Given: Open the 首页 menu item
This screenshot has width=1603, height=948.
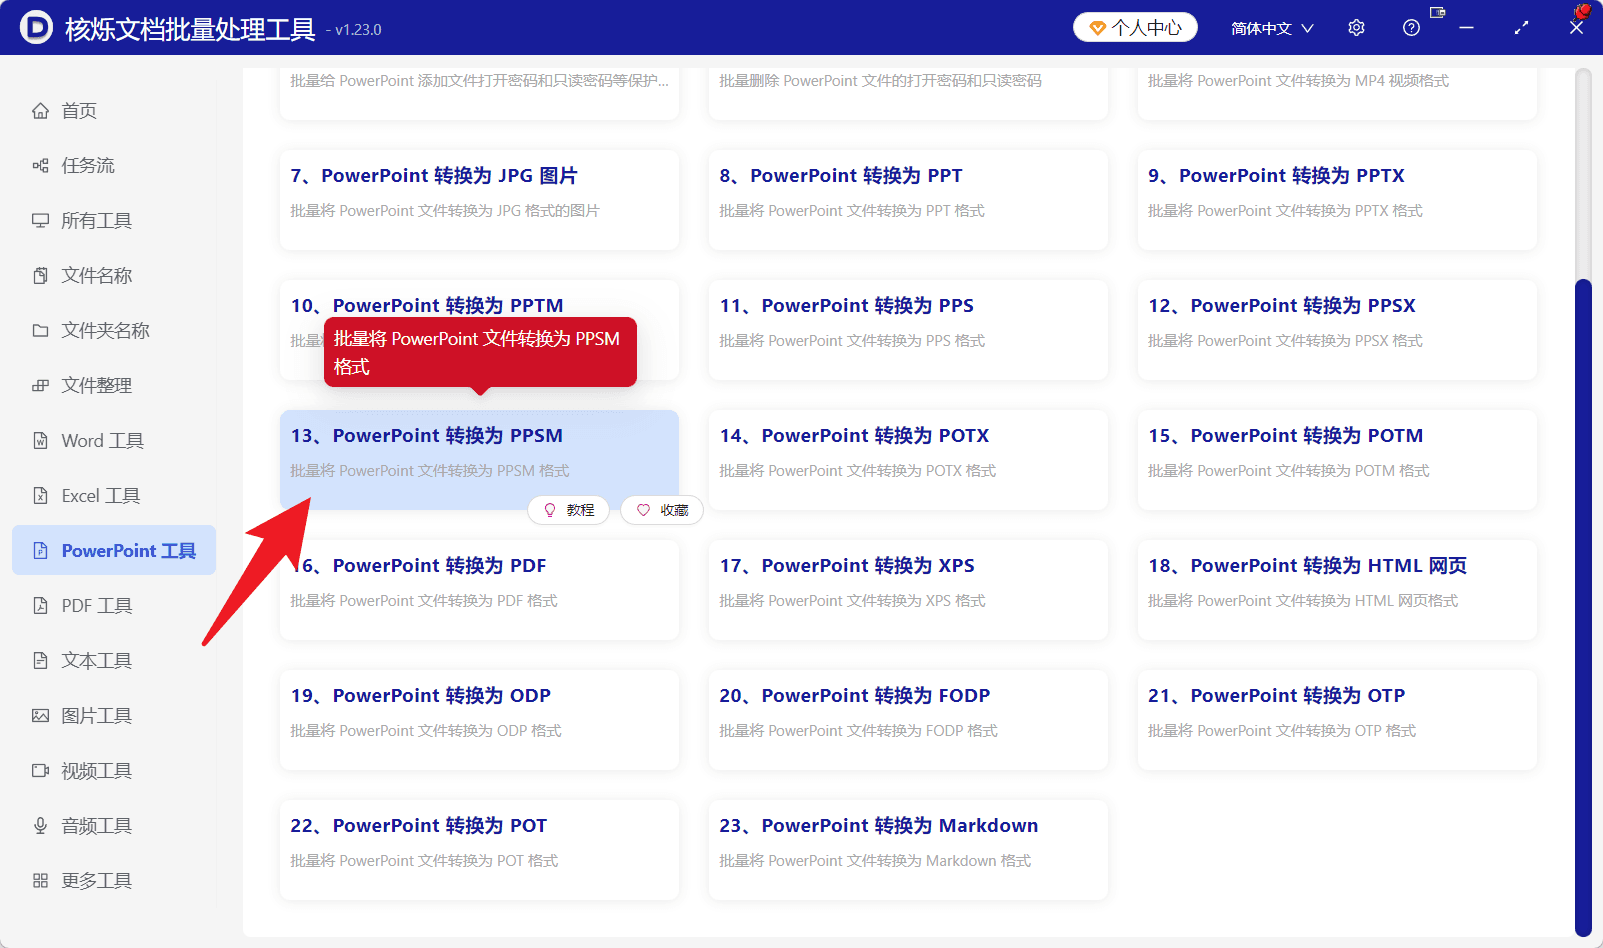Looking at the screenshot, I should pos(114,111).
